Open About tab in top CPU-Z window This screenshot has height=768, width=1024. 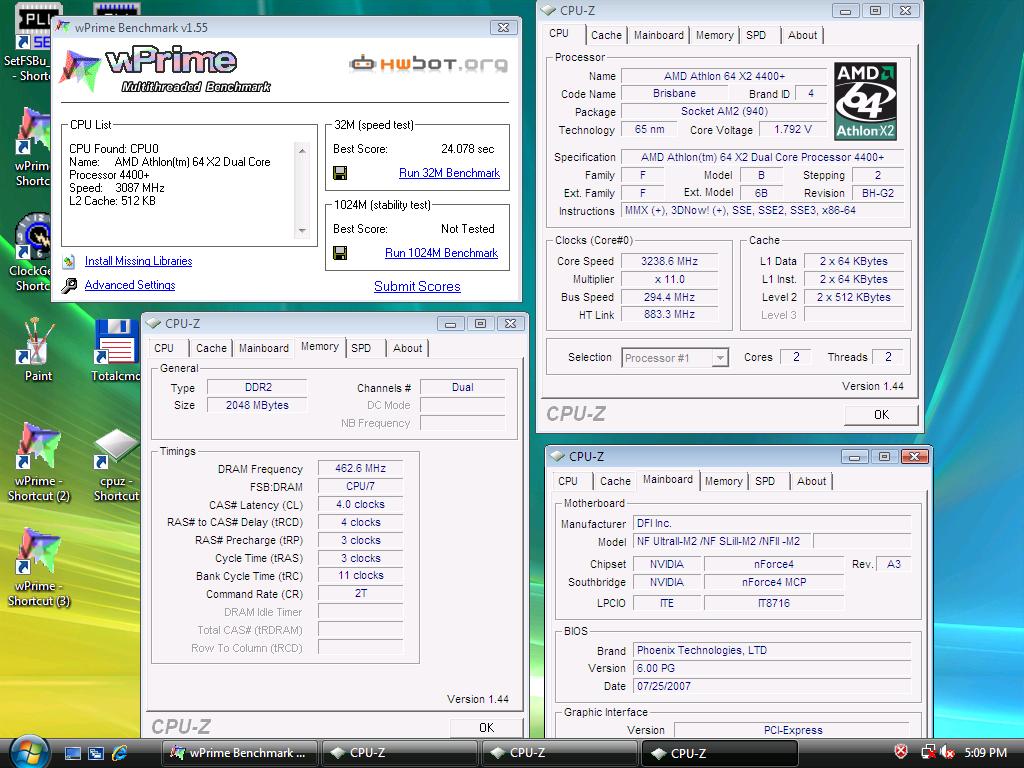click(803, 35)
